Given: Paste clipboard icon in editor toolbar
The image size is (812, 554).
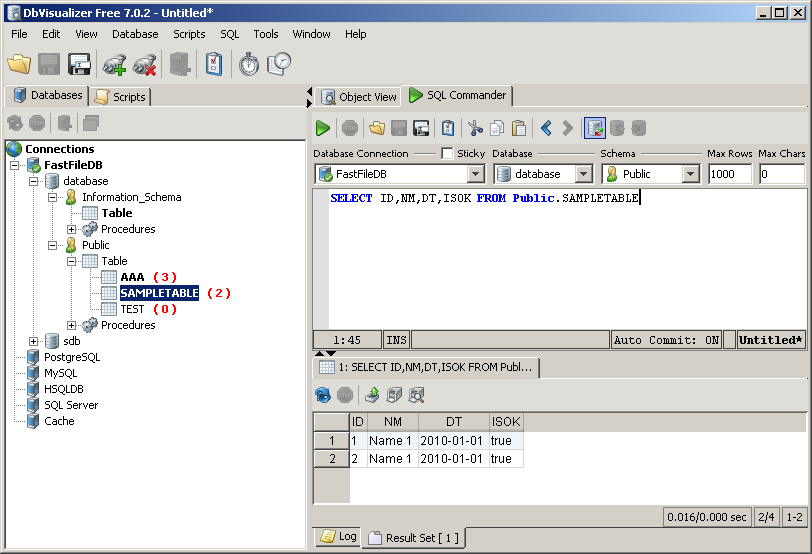Looking at the screenshot, I should pos(518,128).
